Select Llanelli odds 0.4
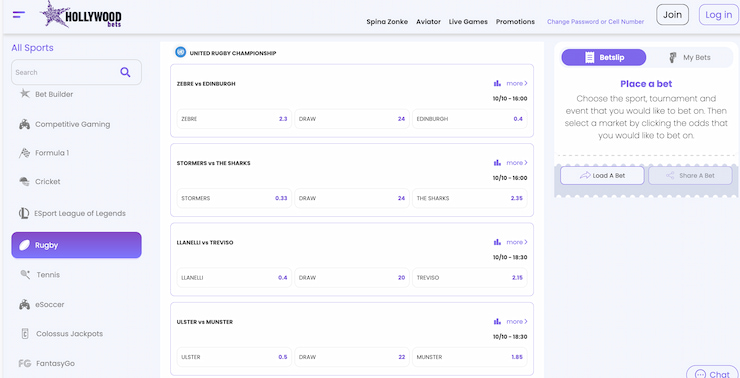 235,277
